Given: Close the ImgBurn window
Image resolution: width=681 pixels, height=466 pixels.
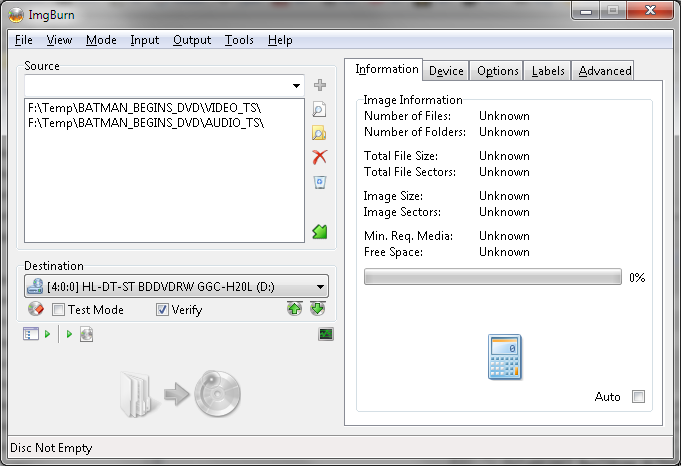Looking at the screenshot, I should pos(650,10).
